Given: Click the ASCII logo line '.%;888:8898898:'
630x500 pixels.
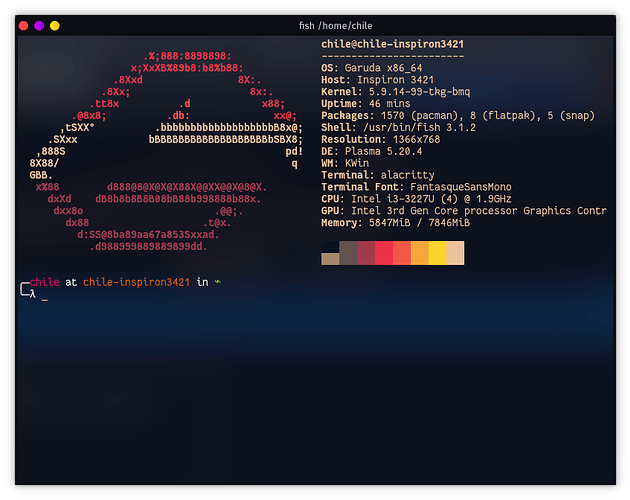Looking at the screenshot, I should 187,56.
